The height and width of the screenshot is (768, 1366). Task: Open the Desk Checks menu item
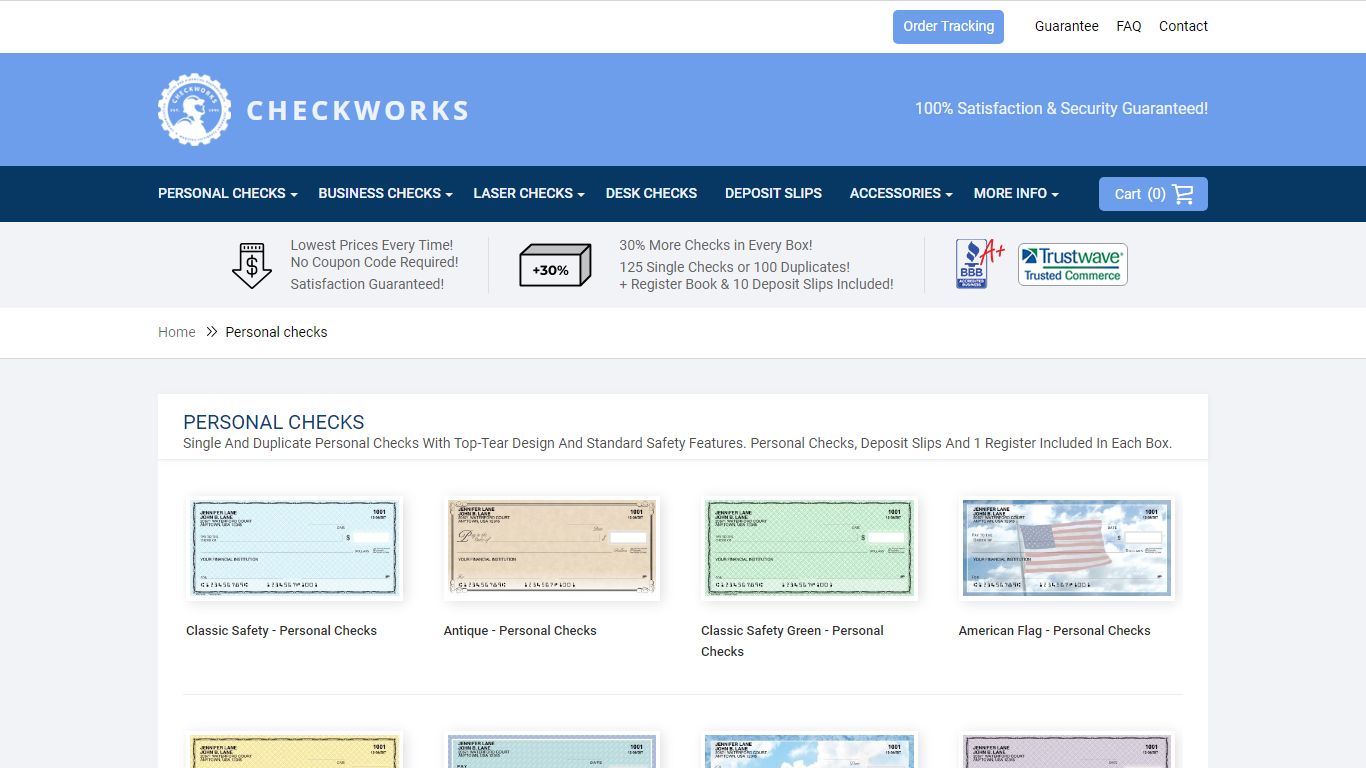pos(651,193)
